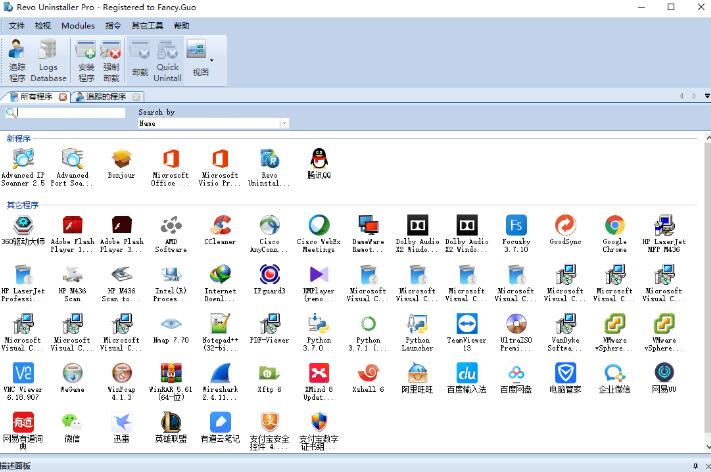The width and height of the screenshot is (711, 472).
Task: Select the Python Launcher icon
Action: [x=417, y=324]
